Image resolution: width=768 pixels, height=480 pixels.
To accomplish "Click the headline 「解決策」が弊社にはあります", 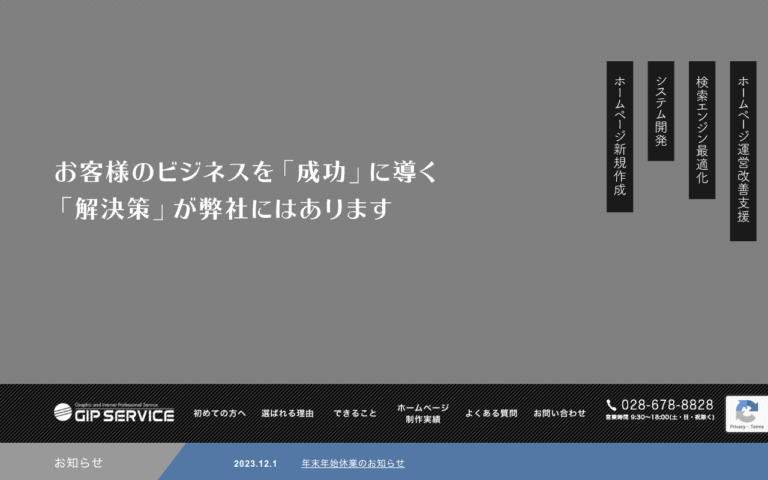I will (223, 210).
